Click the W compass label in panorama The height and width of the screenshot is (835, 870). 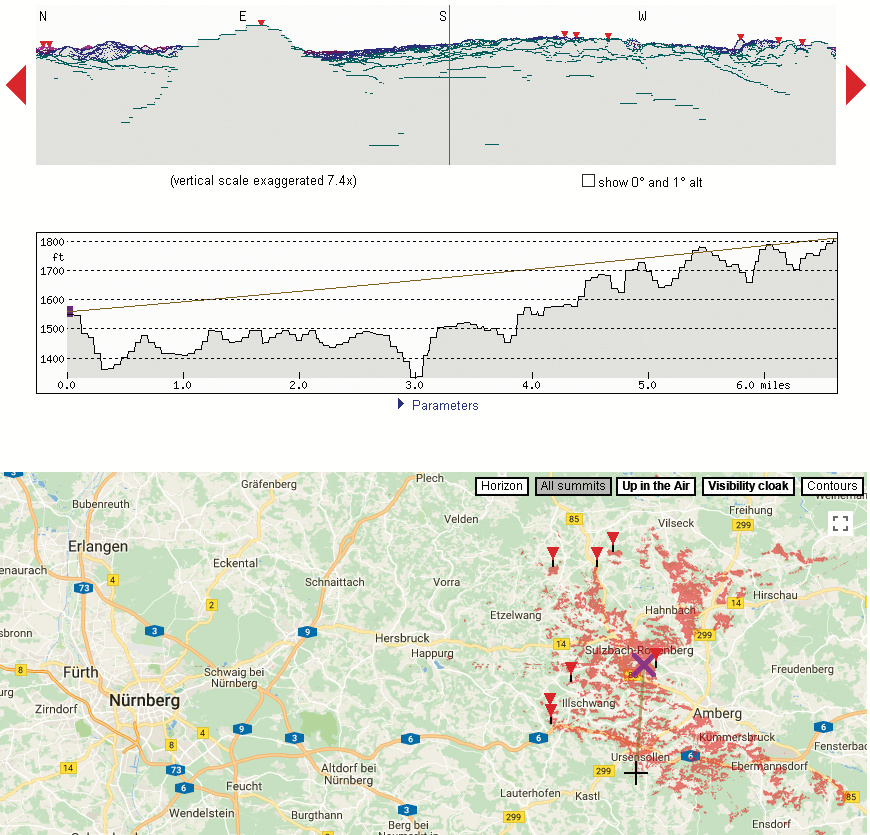pyautogui.click(x=642, y=17)
